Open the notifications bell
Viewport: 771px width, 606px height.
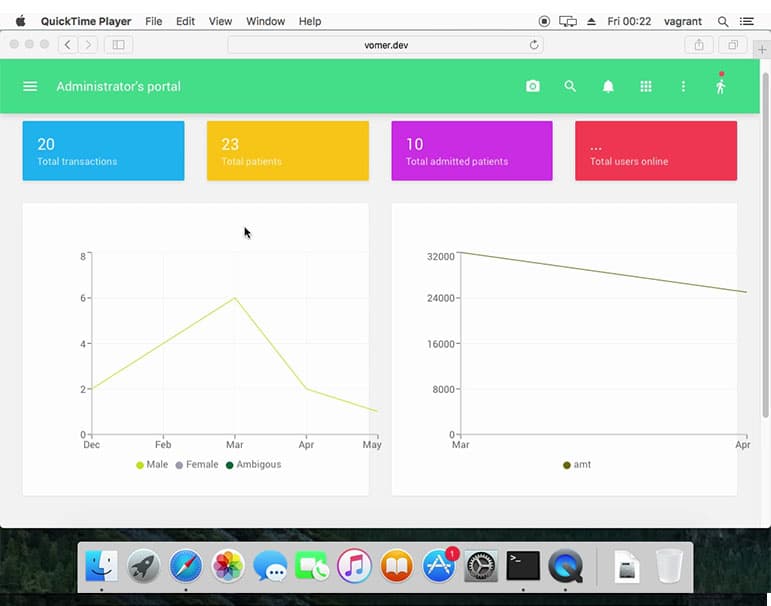coord(608,87)
